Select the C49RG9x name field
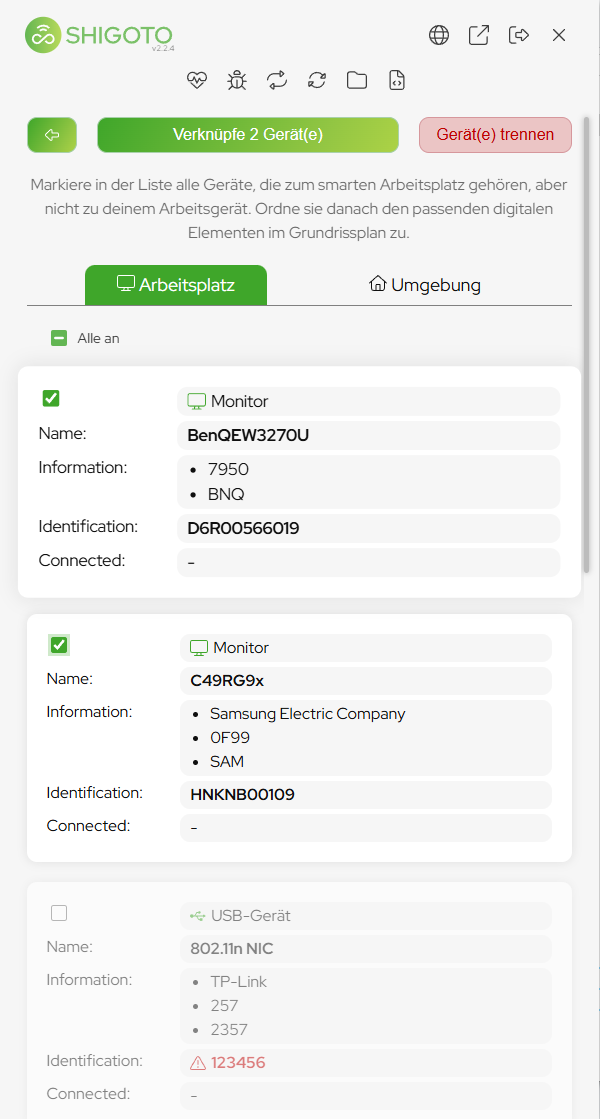This screenshot has width=600, height=1119. (x=365, y=681)
